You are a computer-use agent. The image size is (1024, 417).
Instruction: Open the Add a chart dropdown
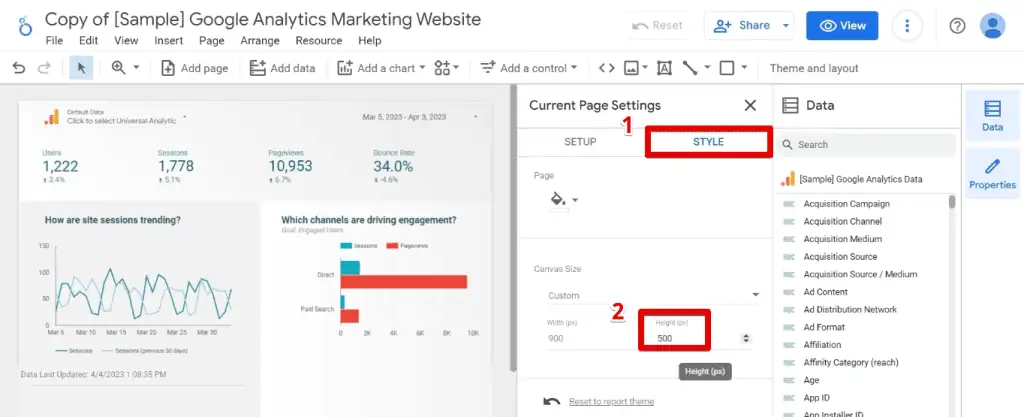(383, 68)
